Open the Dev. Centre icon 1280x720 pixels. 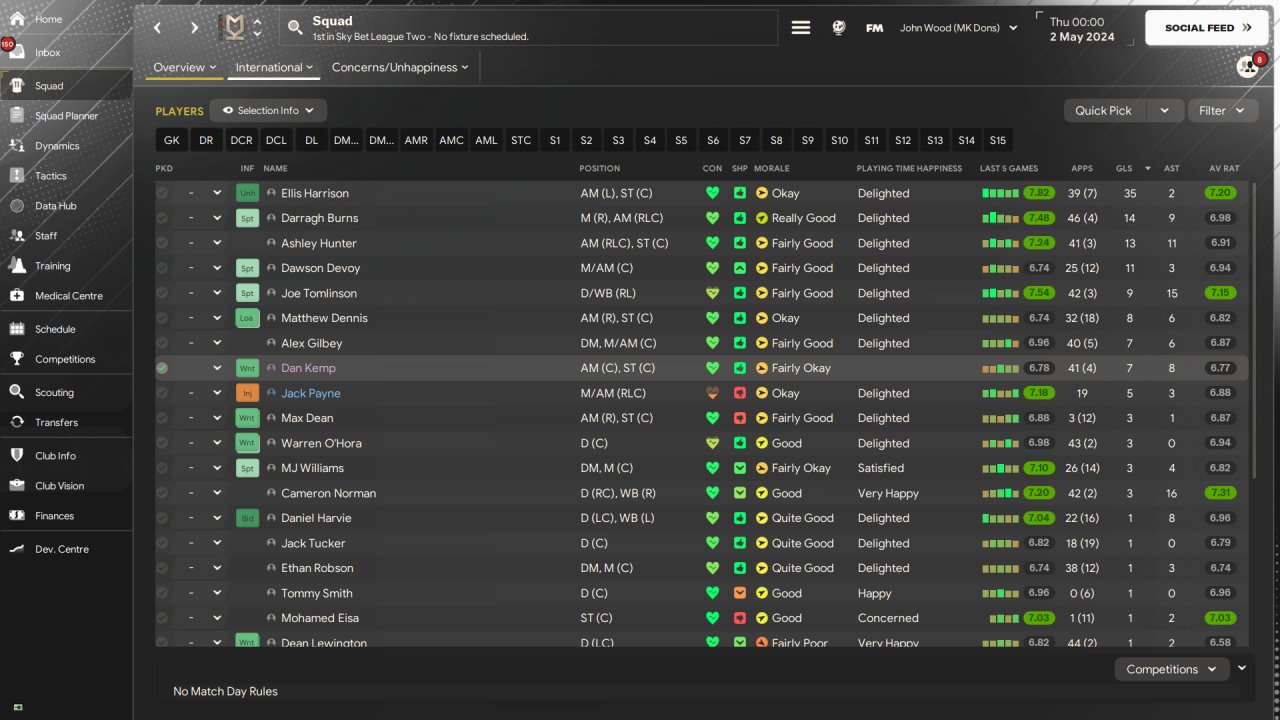click(17, 549)
